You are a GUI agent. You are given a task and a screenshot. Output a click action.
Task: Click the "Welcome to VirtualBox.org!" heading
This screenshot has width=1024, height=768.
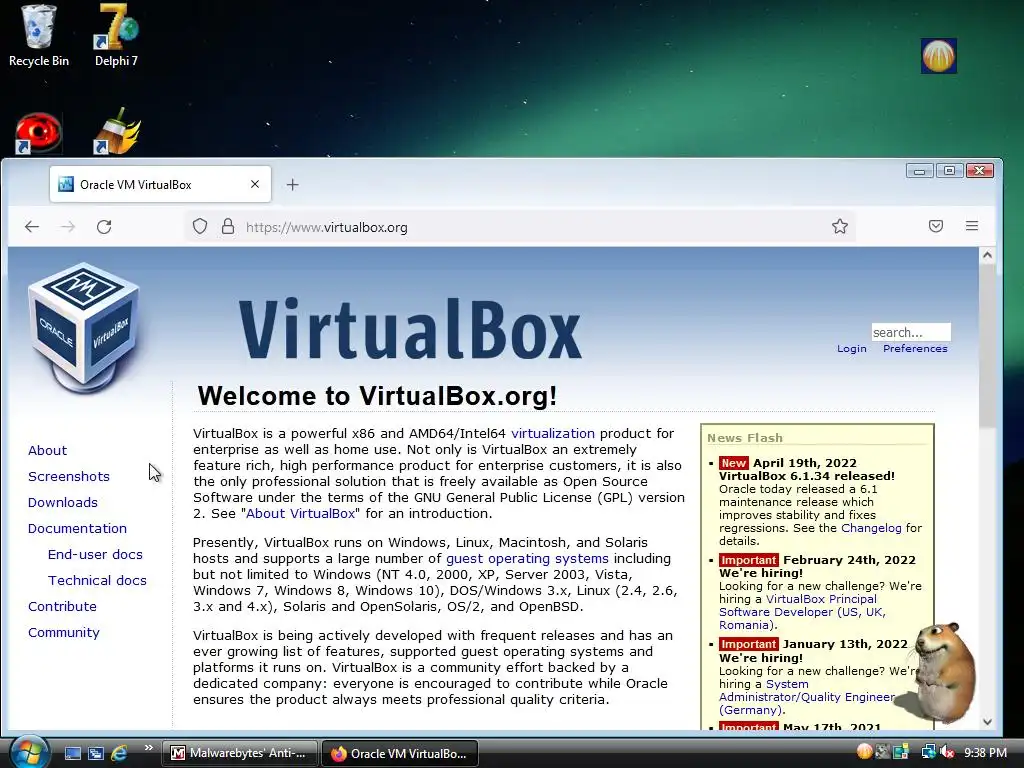377,396
